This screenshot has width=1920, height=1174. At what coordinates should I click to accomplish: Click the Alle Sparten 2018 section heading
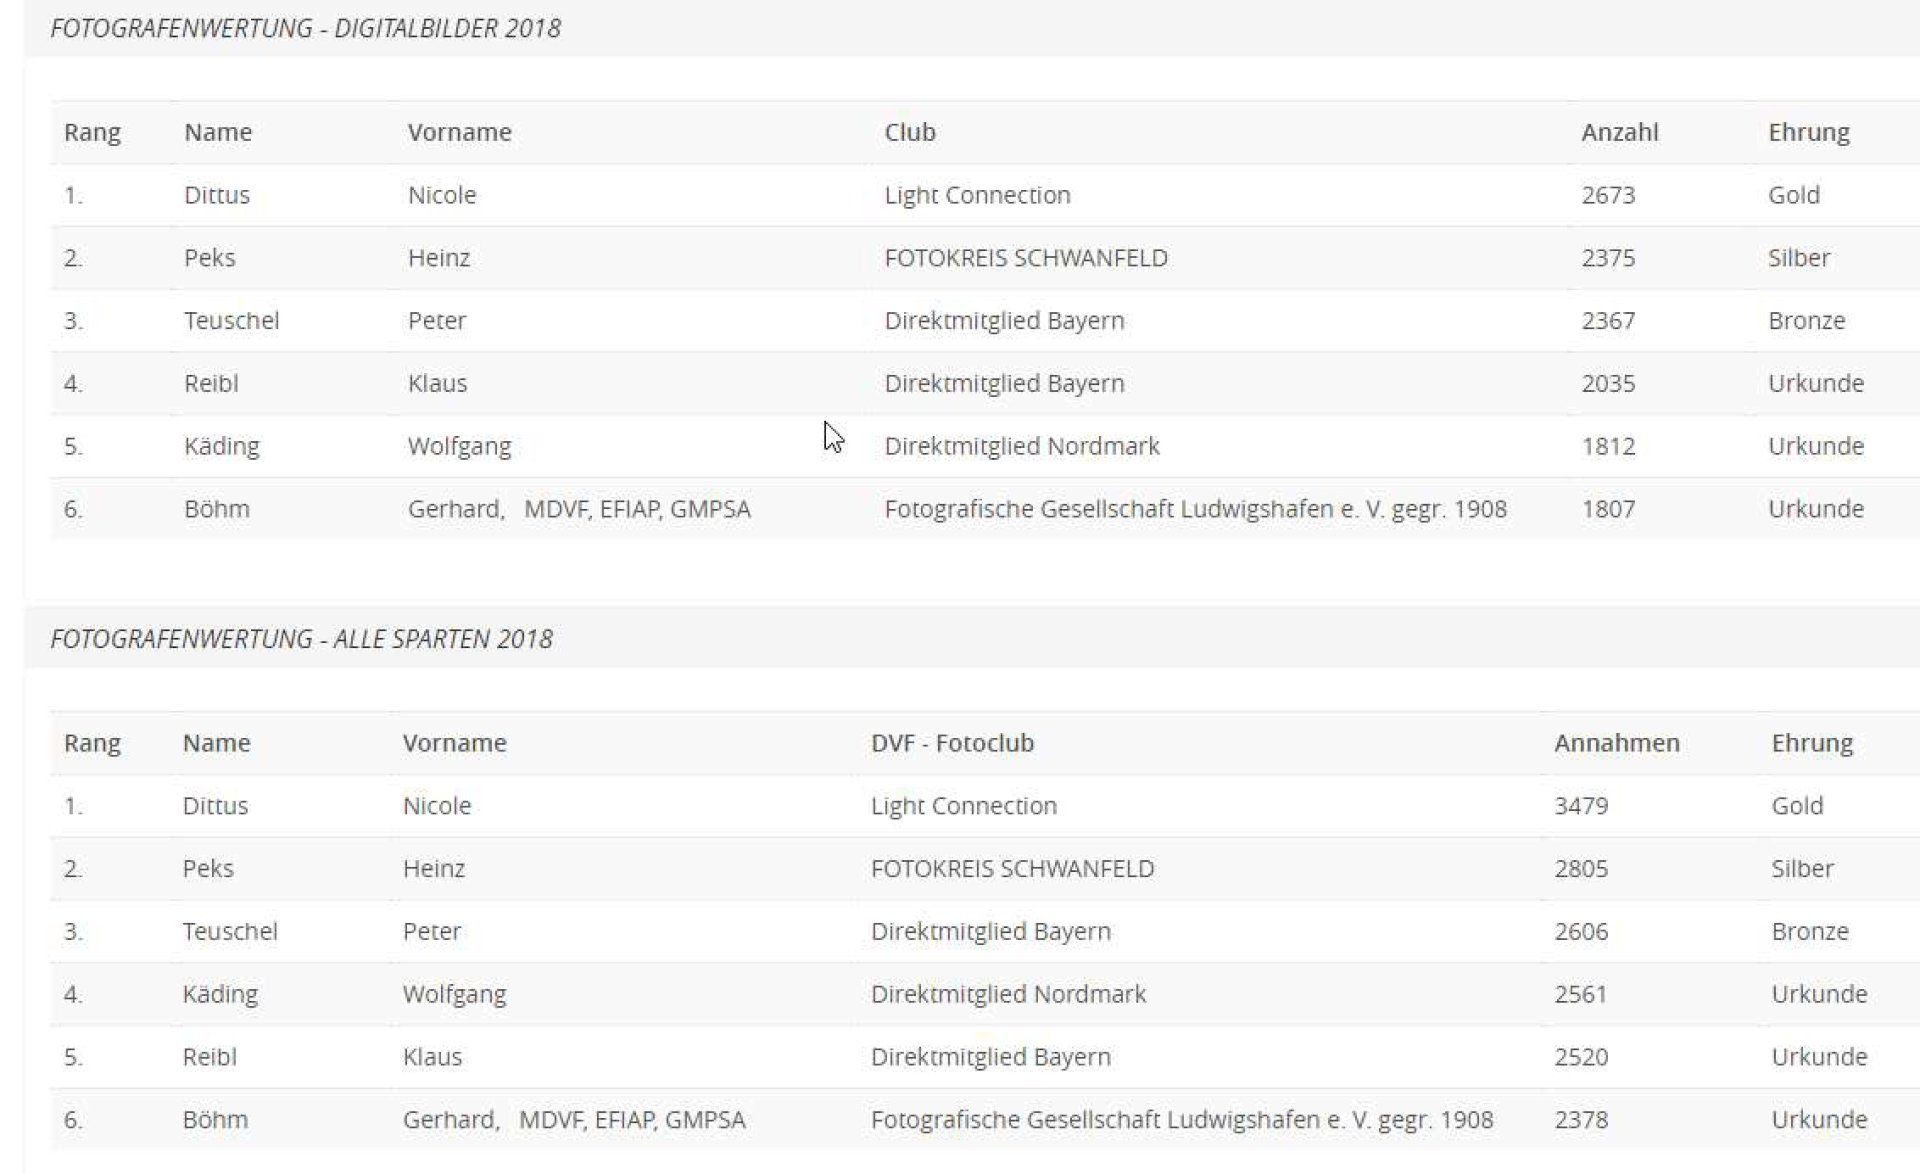pos(301,639)
